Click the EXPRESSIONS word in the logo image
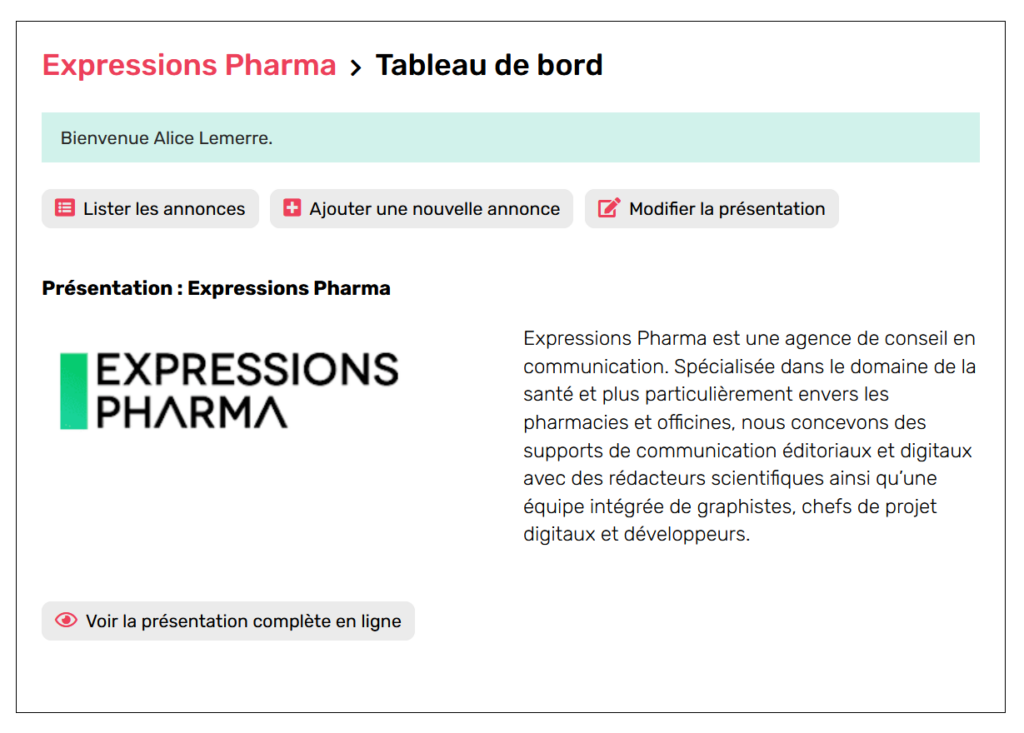Image resolution: width=1024 pixels, height=733 pixels. 247,369
